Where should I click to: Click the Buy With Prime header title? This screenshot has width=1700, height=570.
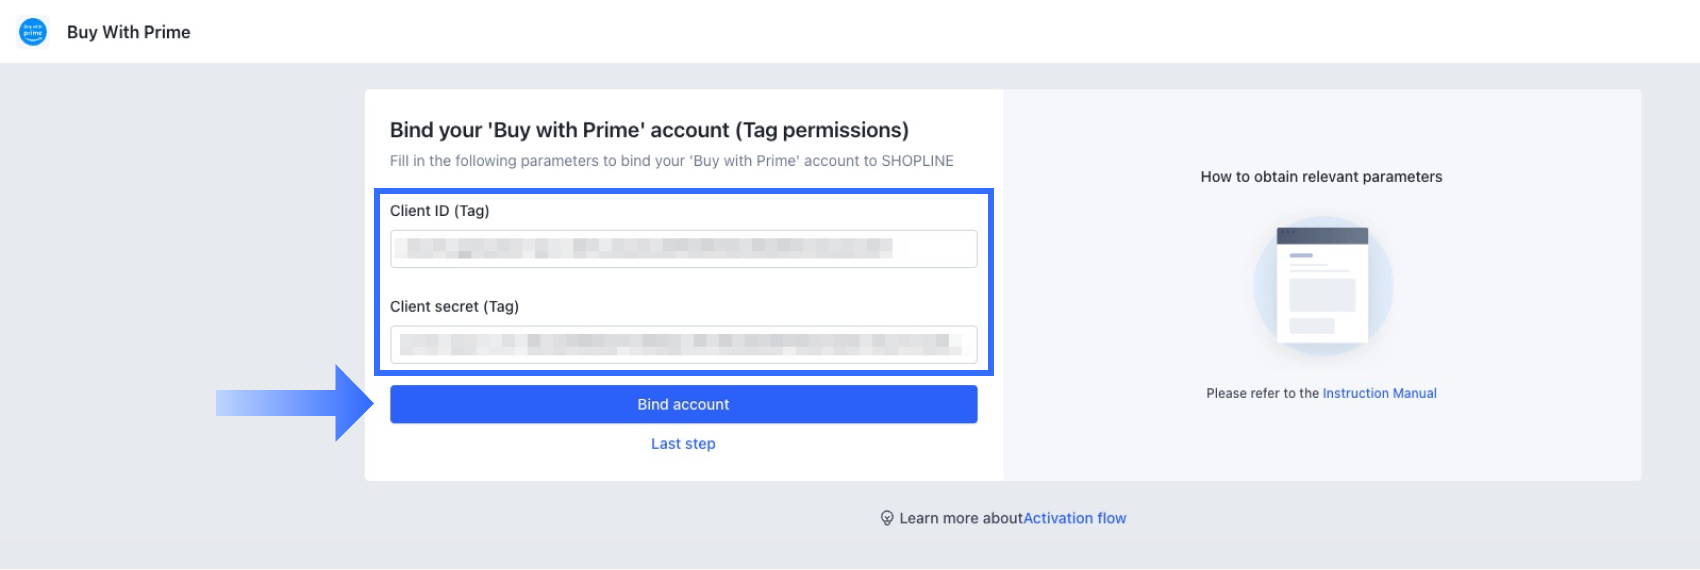tap(129, 32)
